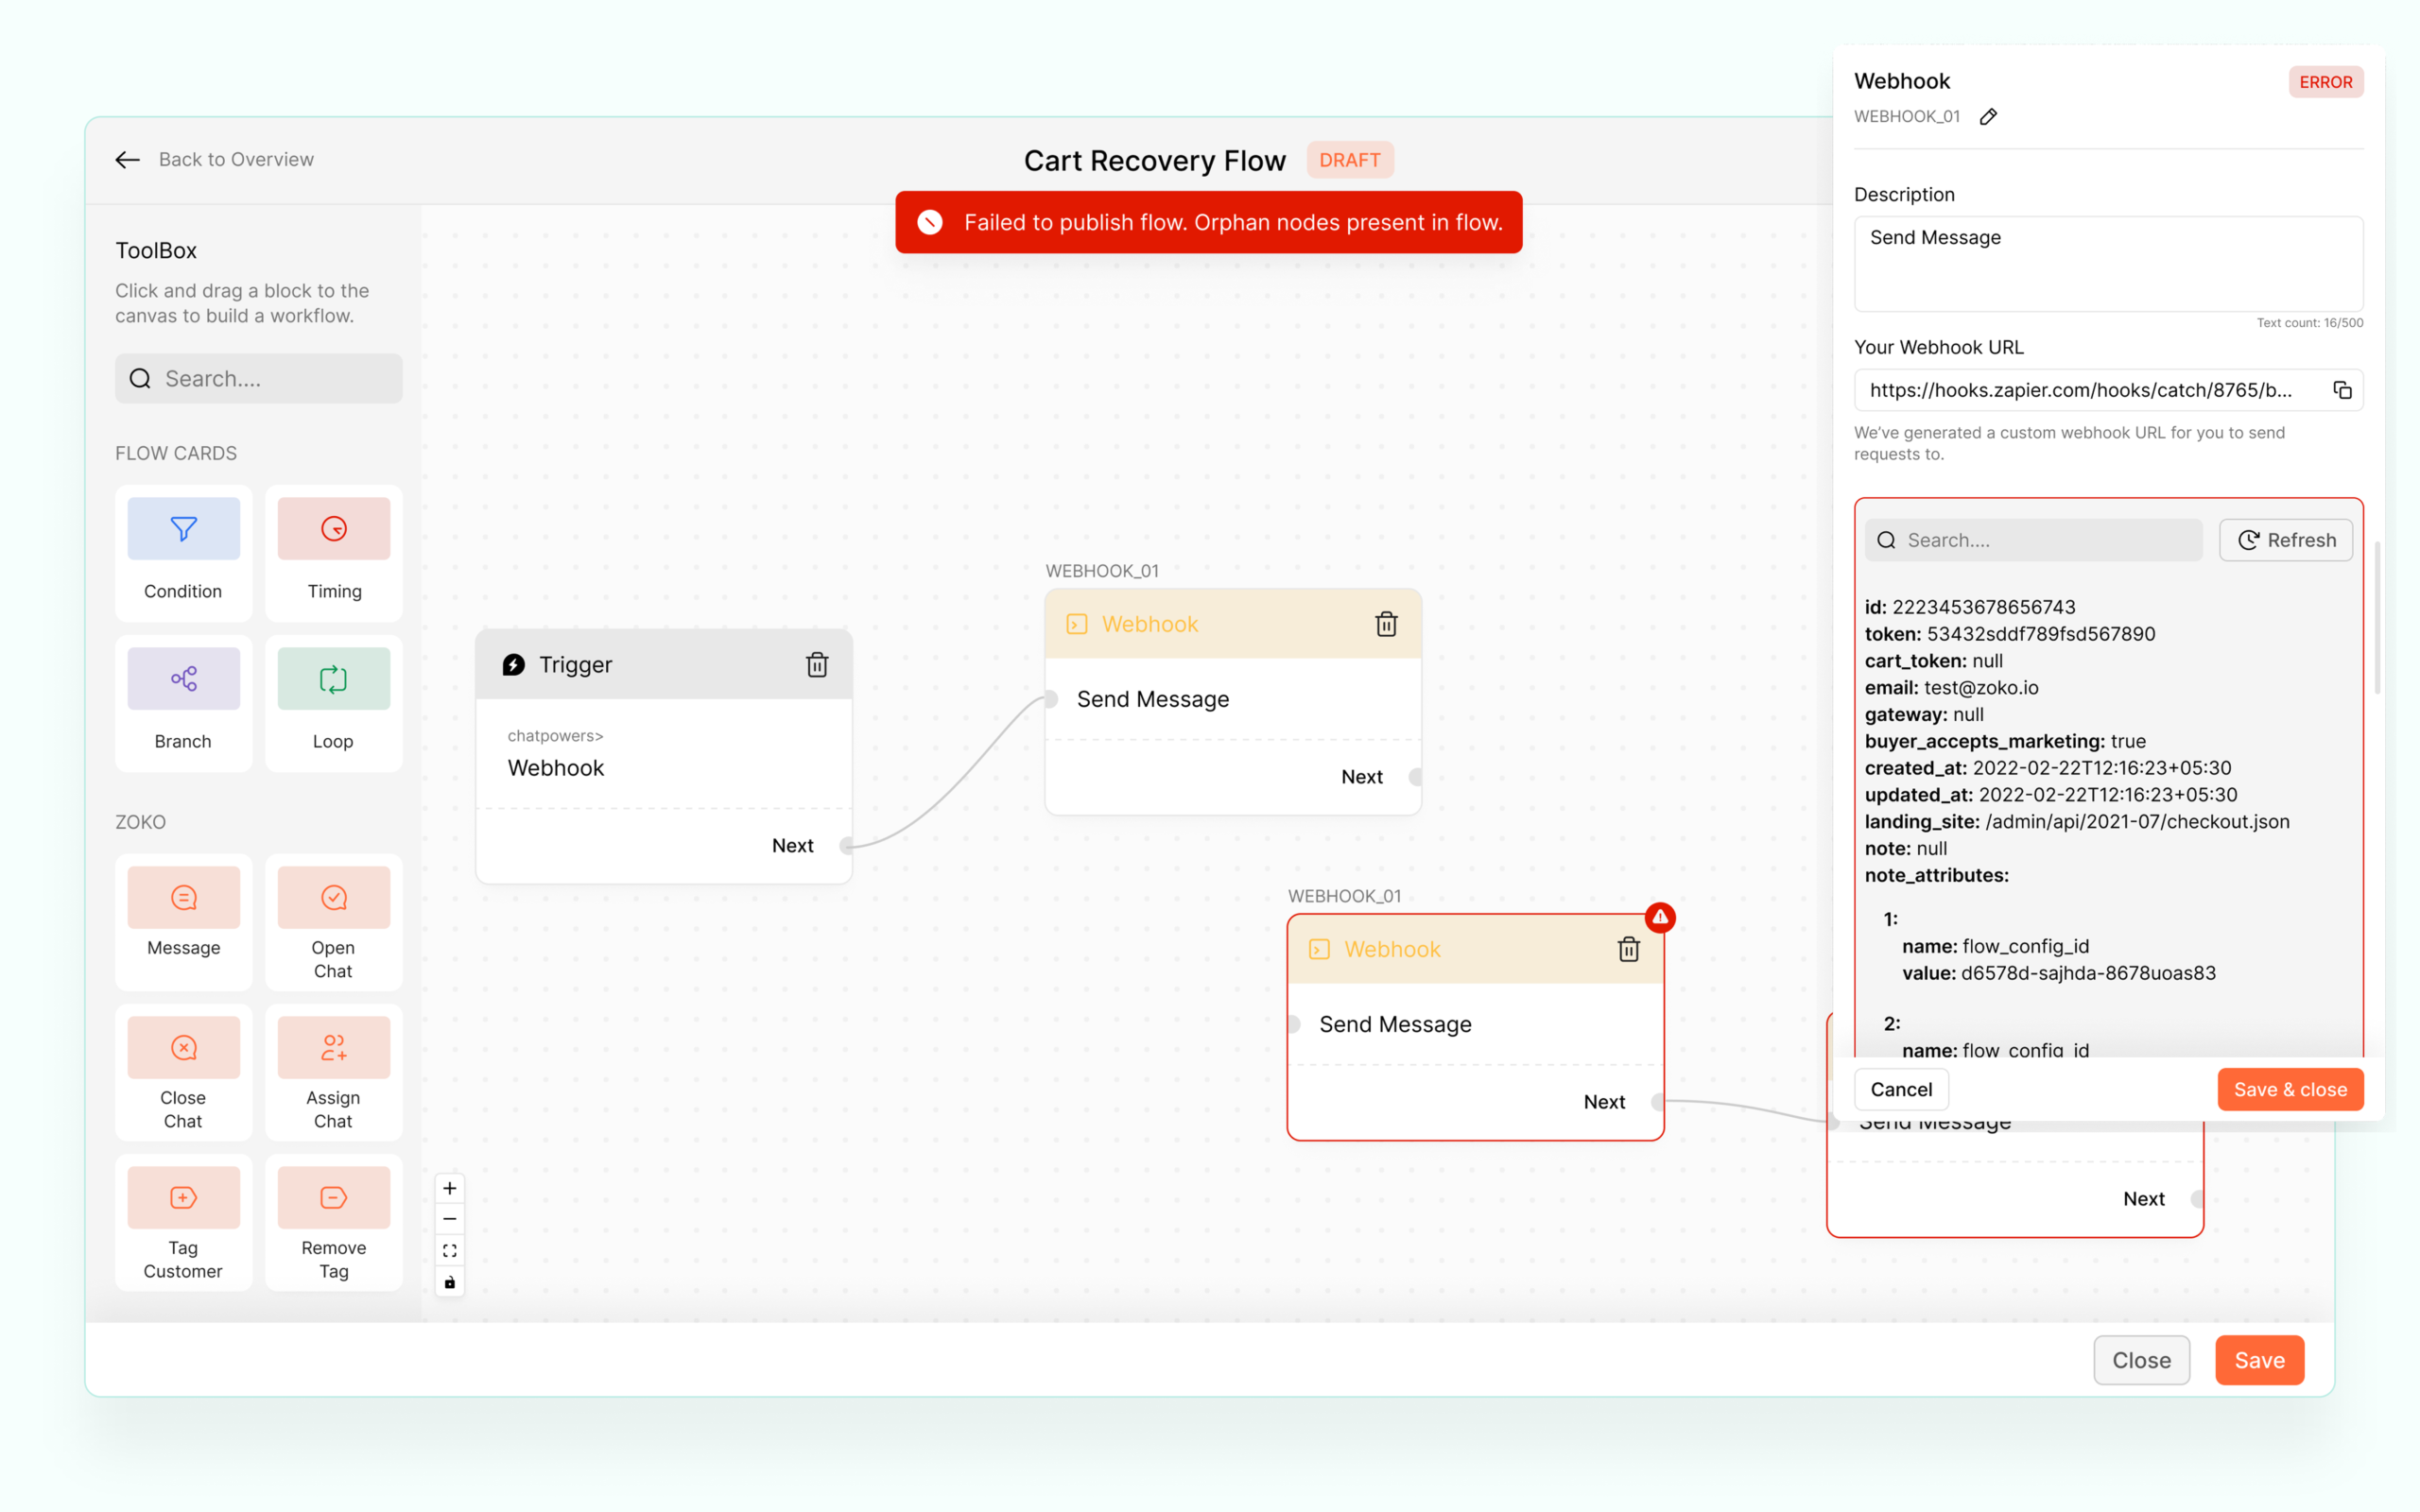
Task: Click the 'gateway: null' payload row
Action: (1923, 714)
